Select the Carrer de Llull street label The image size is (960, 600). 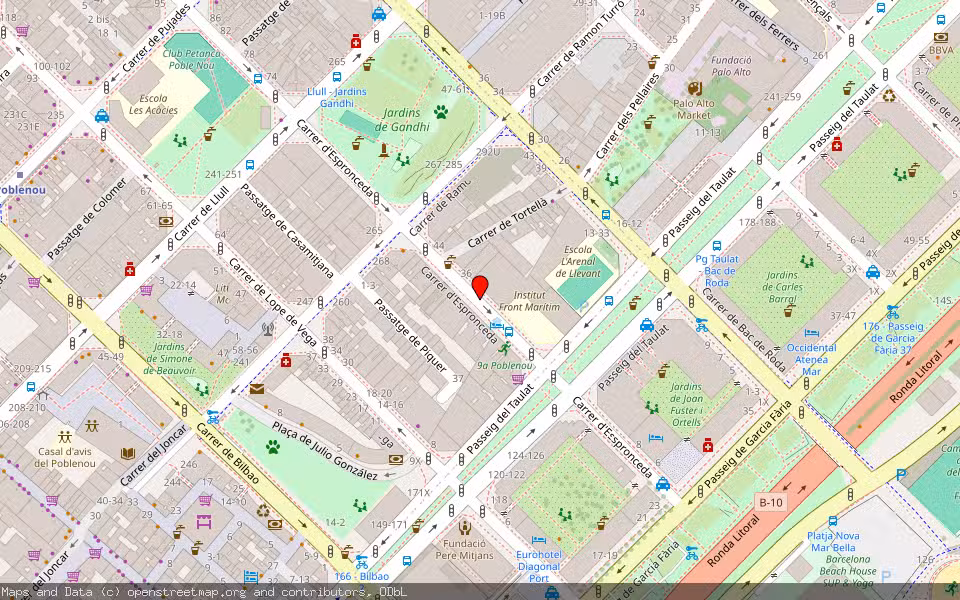pos(201,214)
